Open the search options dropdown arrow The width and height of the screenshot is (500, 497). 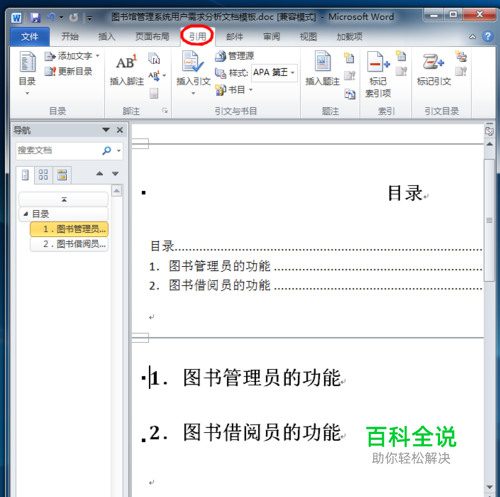point(119,151)
